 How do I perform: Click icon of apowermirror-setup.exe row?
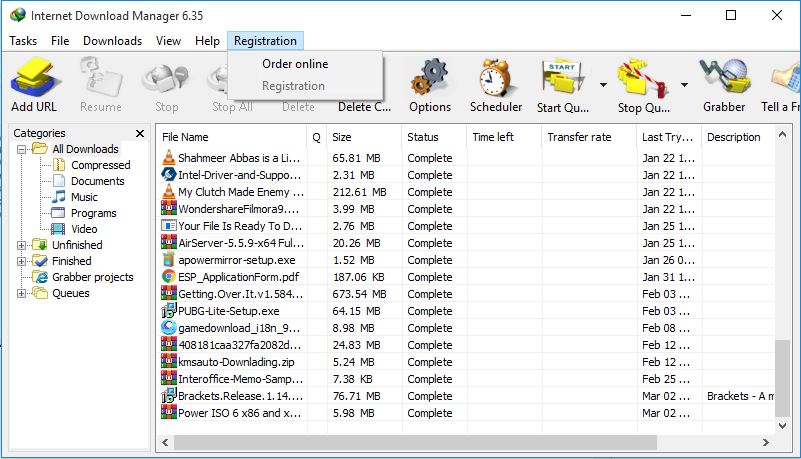click(x=169, y=259)
